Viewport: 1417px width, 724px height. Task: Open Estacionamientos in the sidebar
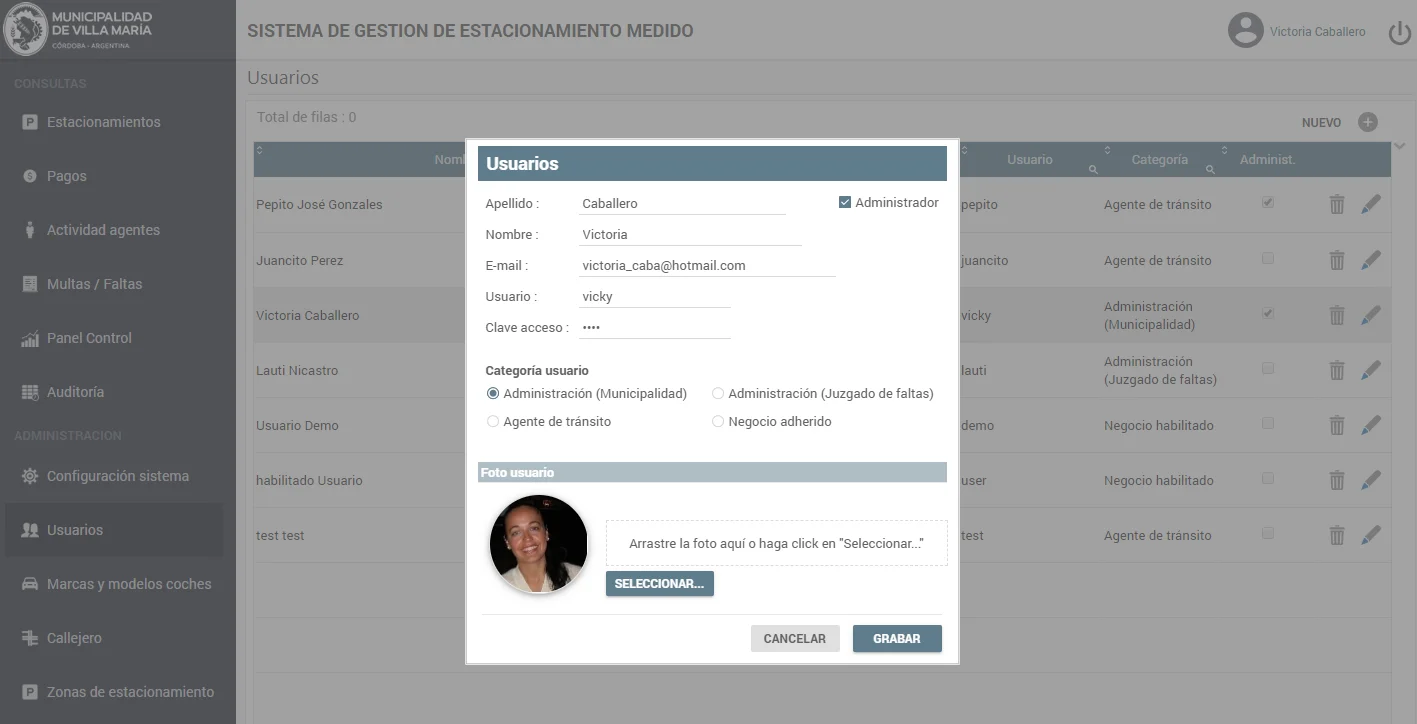[103, 122]
